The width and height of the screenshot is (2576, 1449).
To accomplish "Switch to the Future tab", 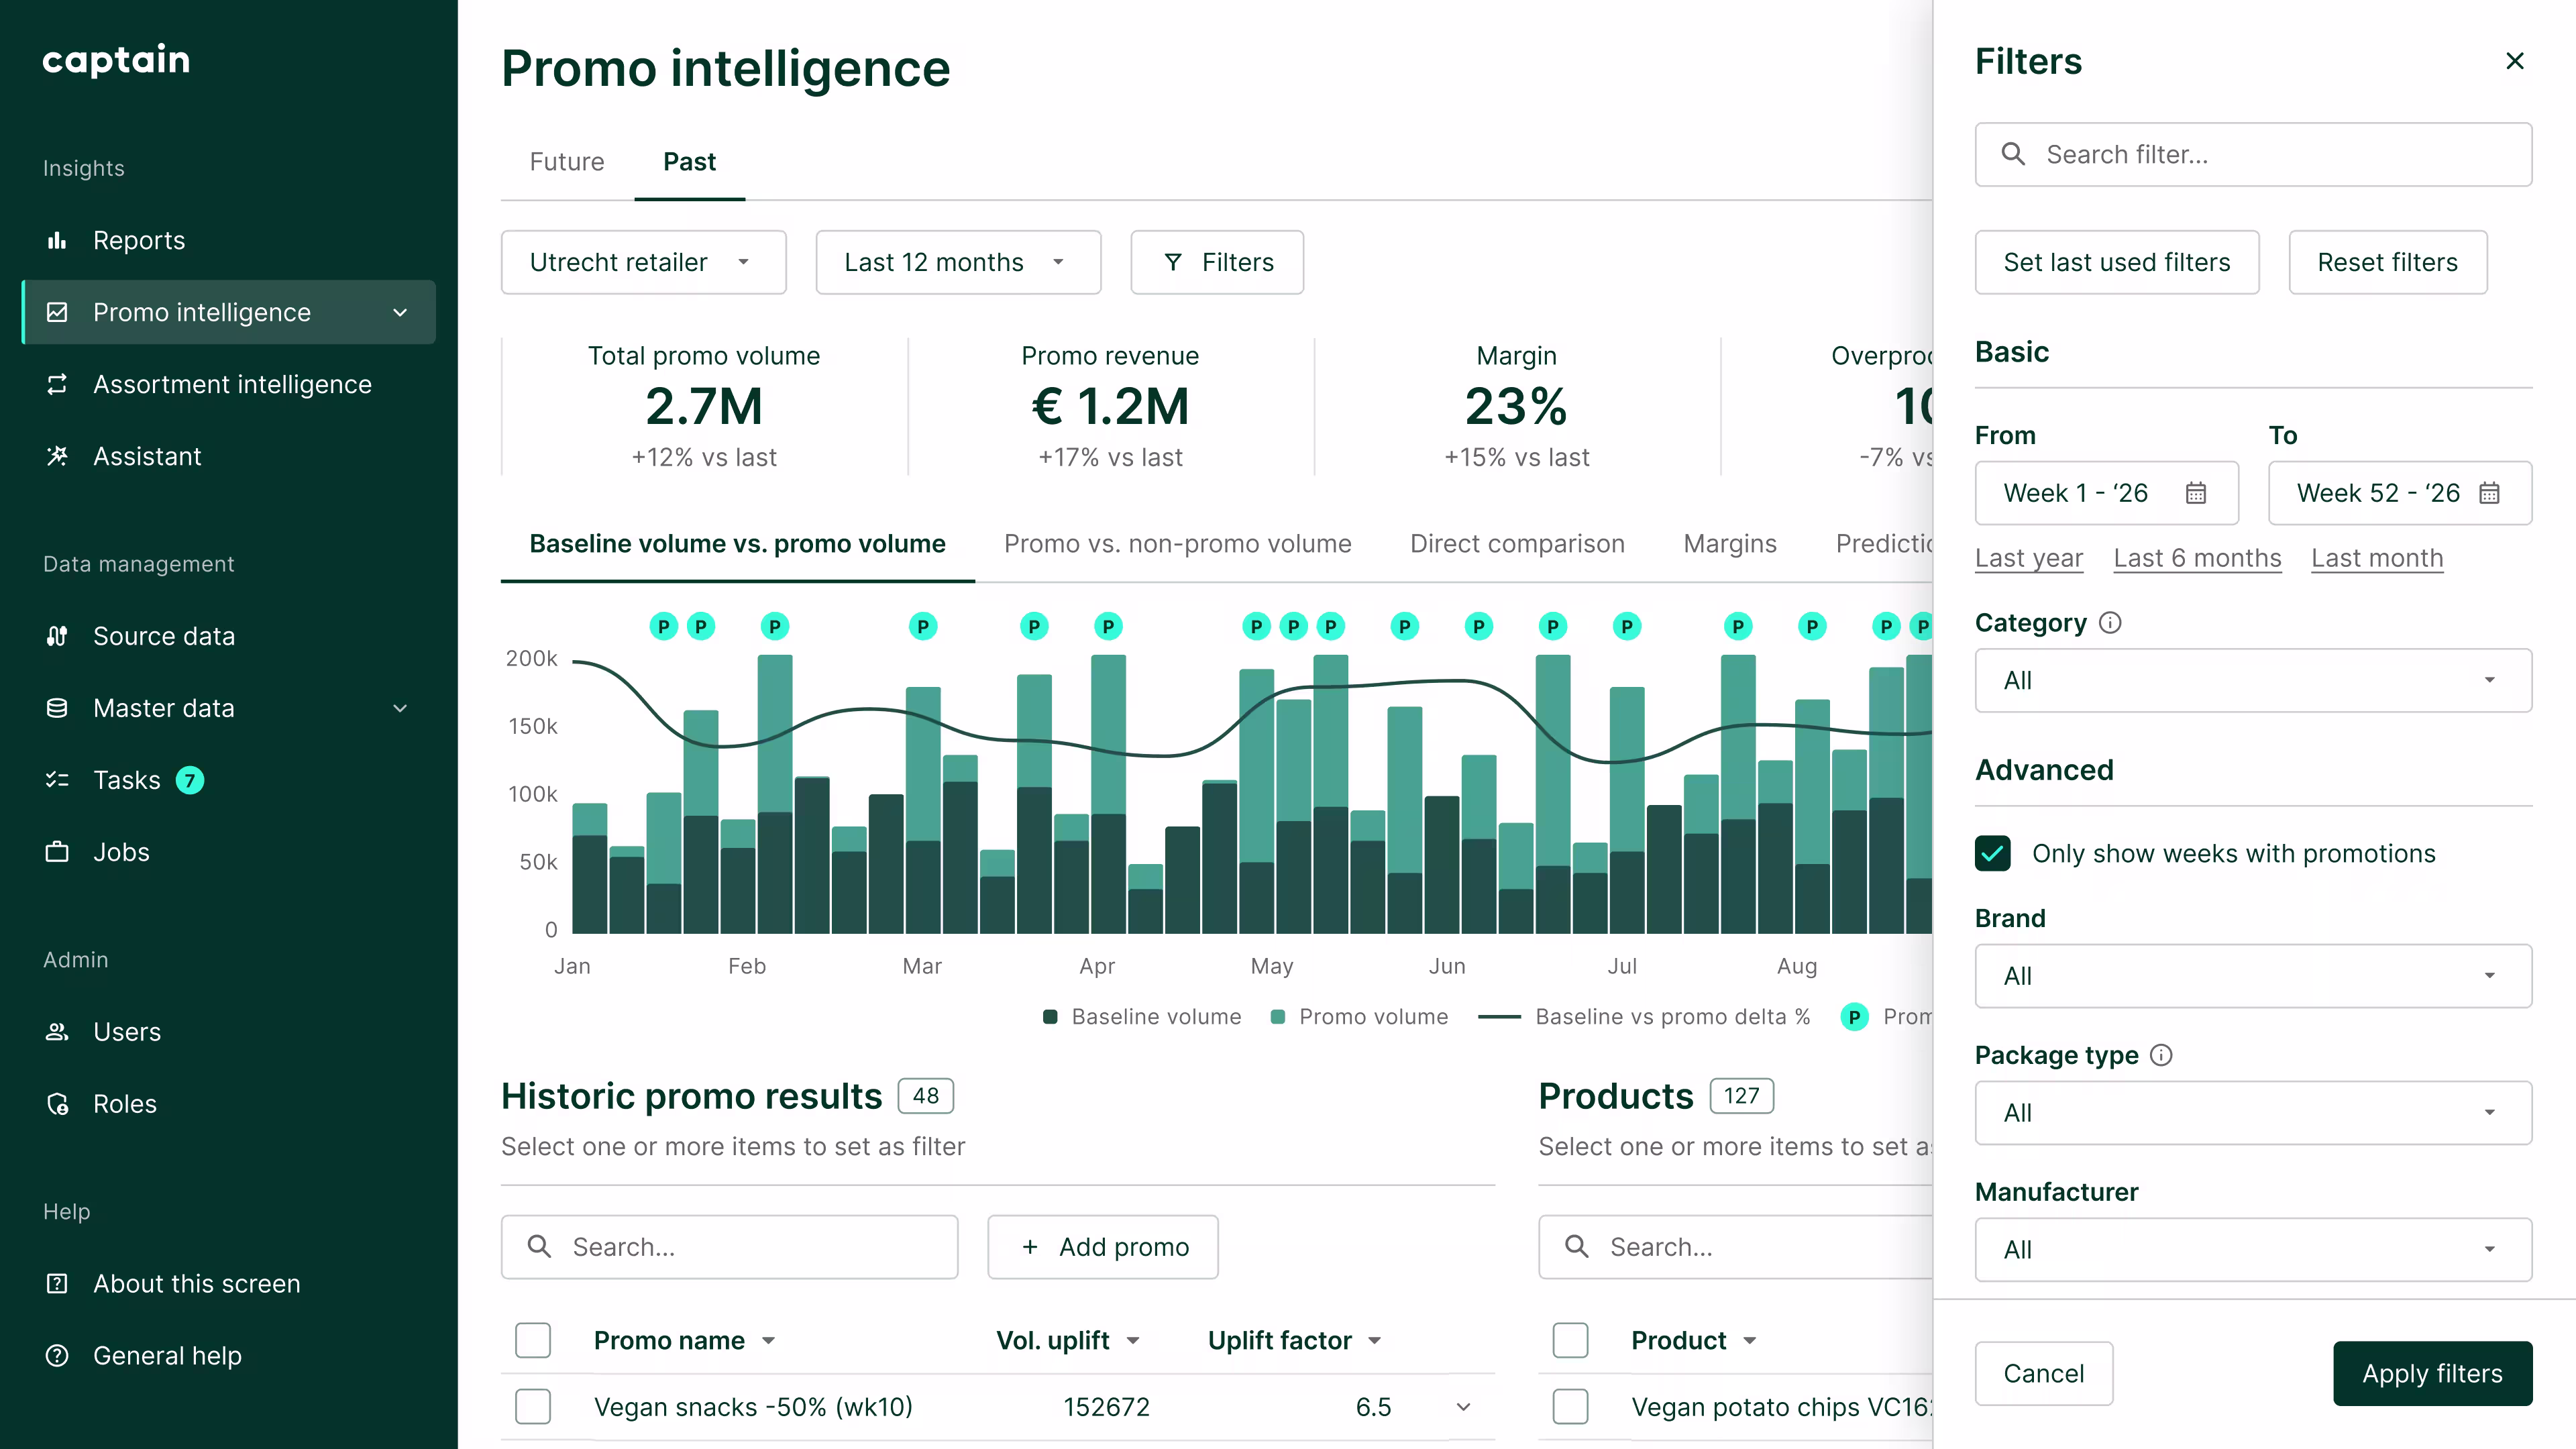I will tap(567, 162).
